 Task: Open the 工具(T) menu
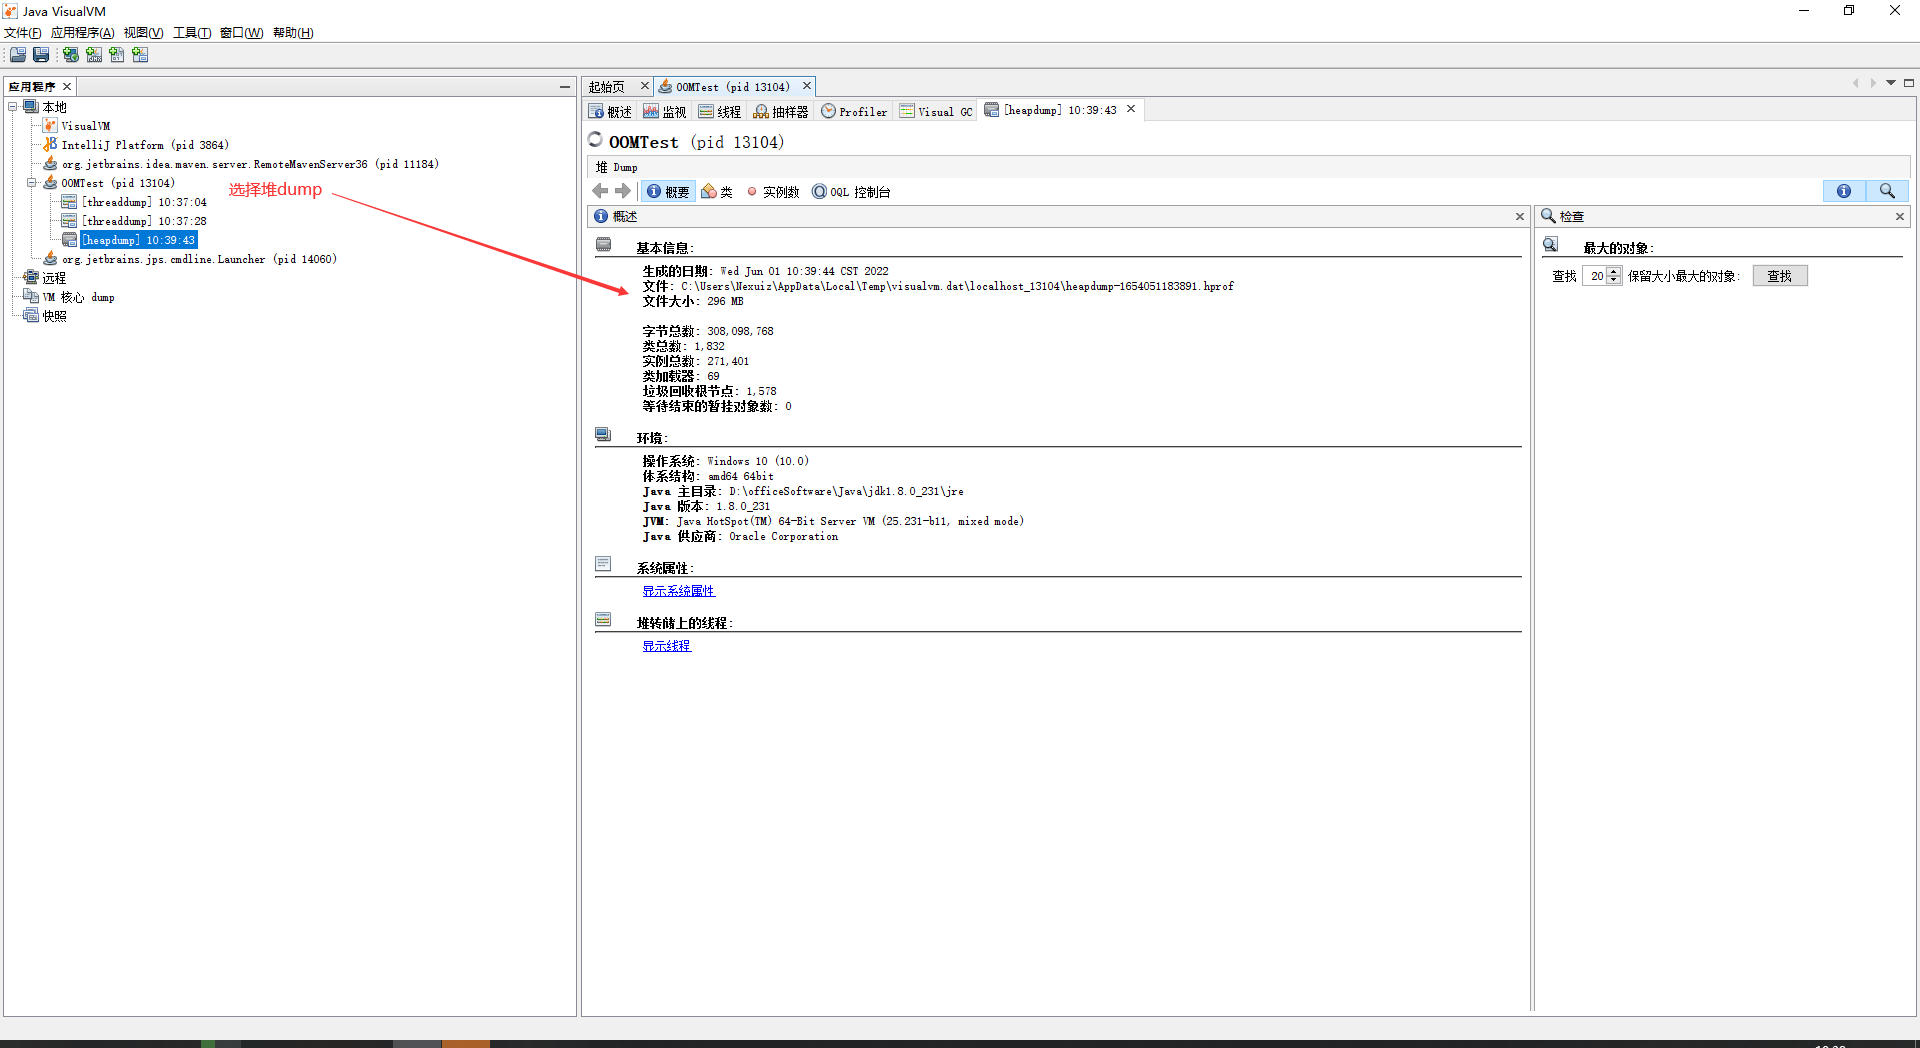[x=192, y=33]
